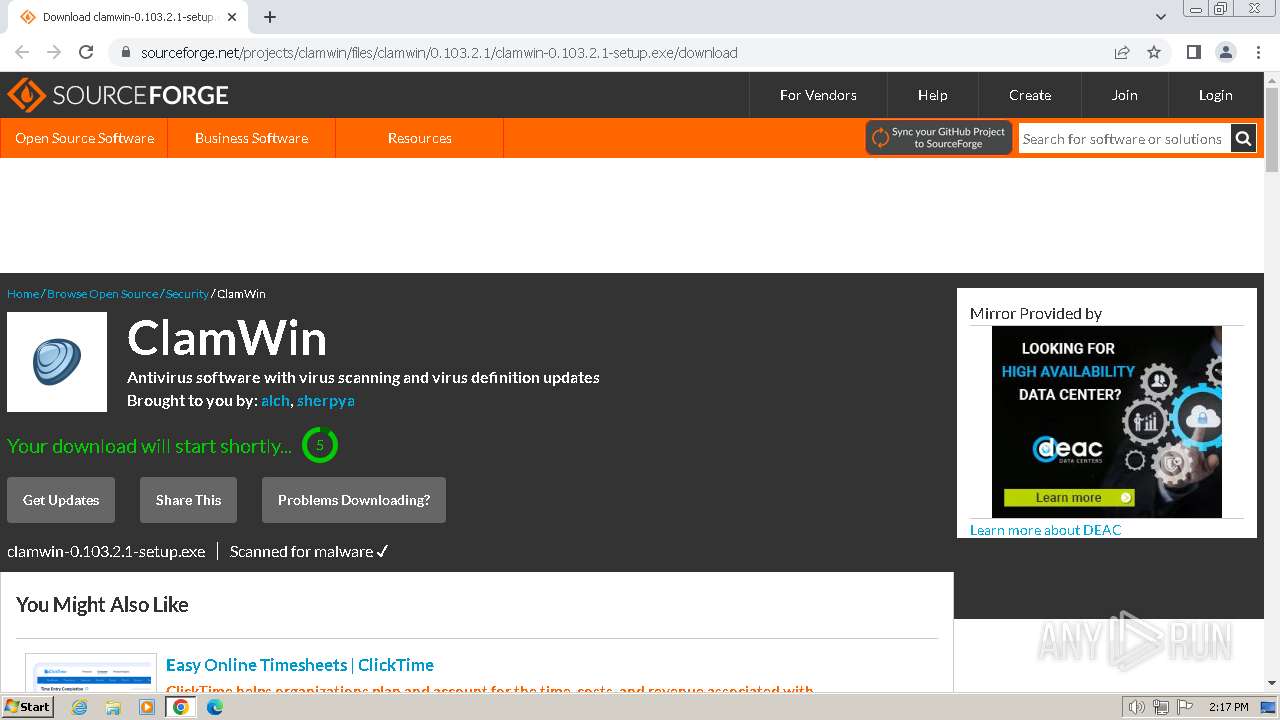Open the Help menu item

click(932, 95)
